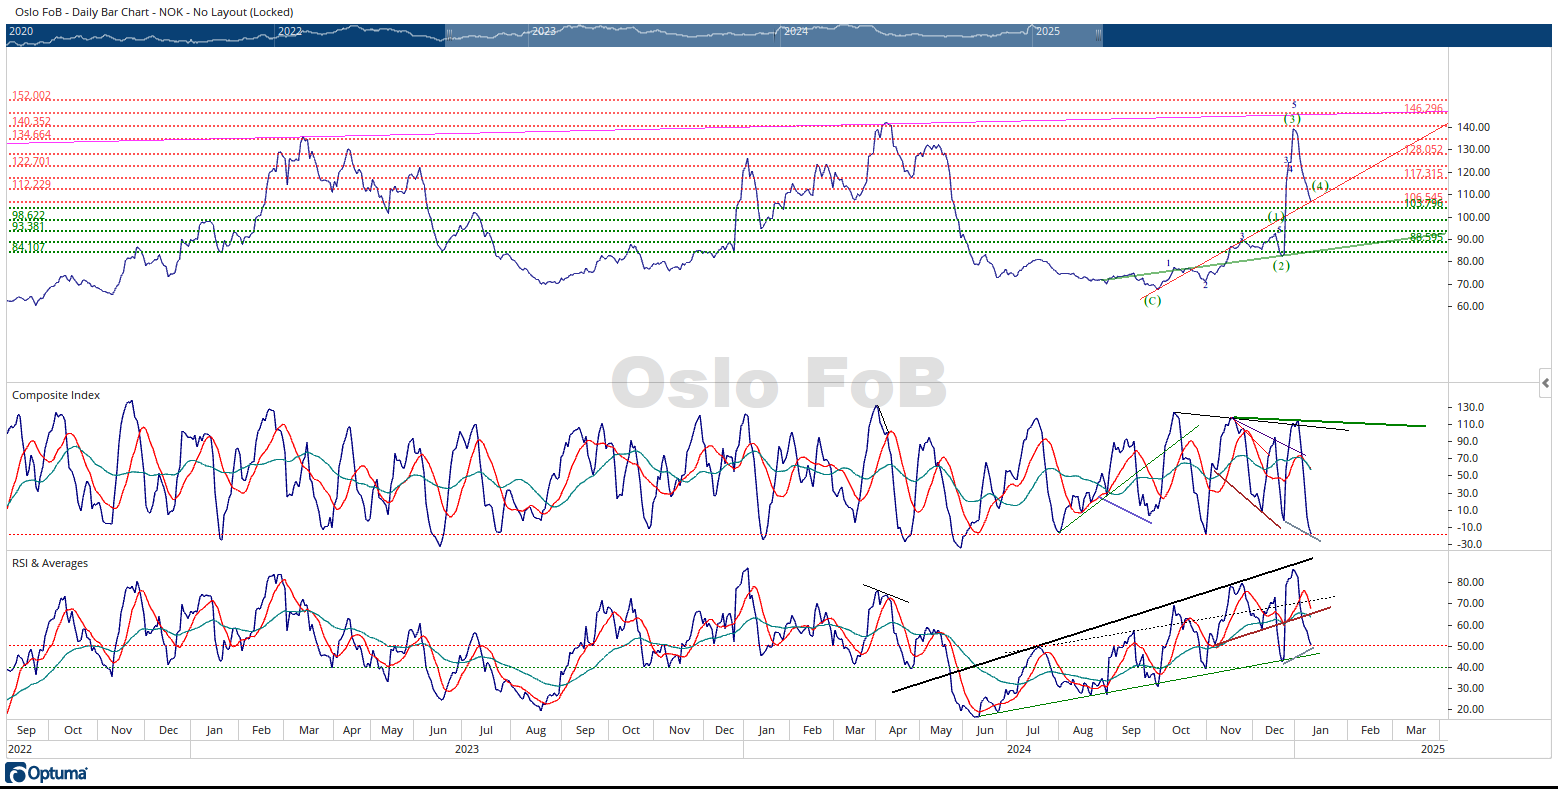Click the Optuma logo

[x=46, y=773]
